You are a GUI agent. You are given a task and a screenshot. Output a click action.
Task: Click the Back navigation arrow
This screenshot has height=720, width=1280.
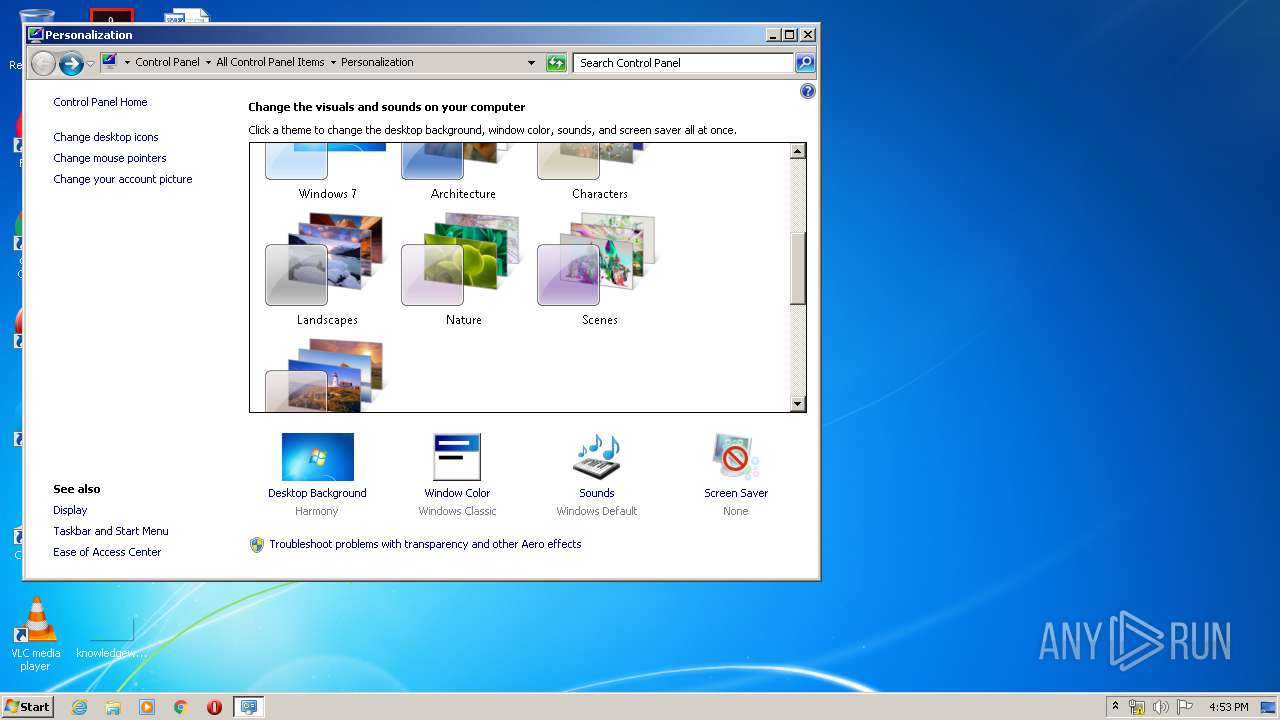43,63
